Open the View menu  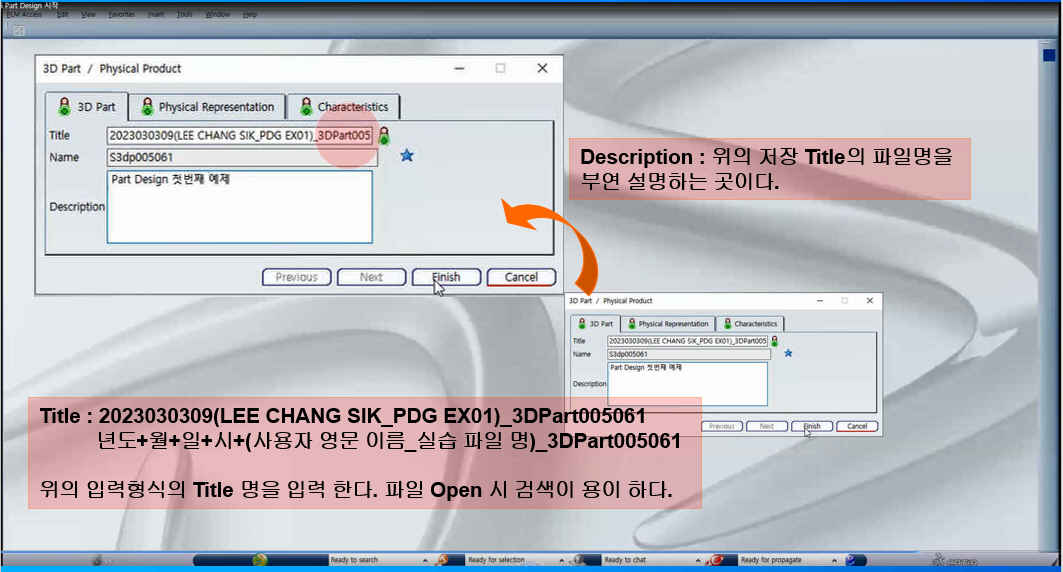(88, 14)
